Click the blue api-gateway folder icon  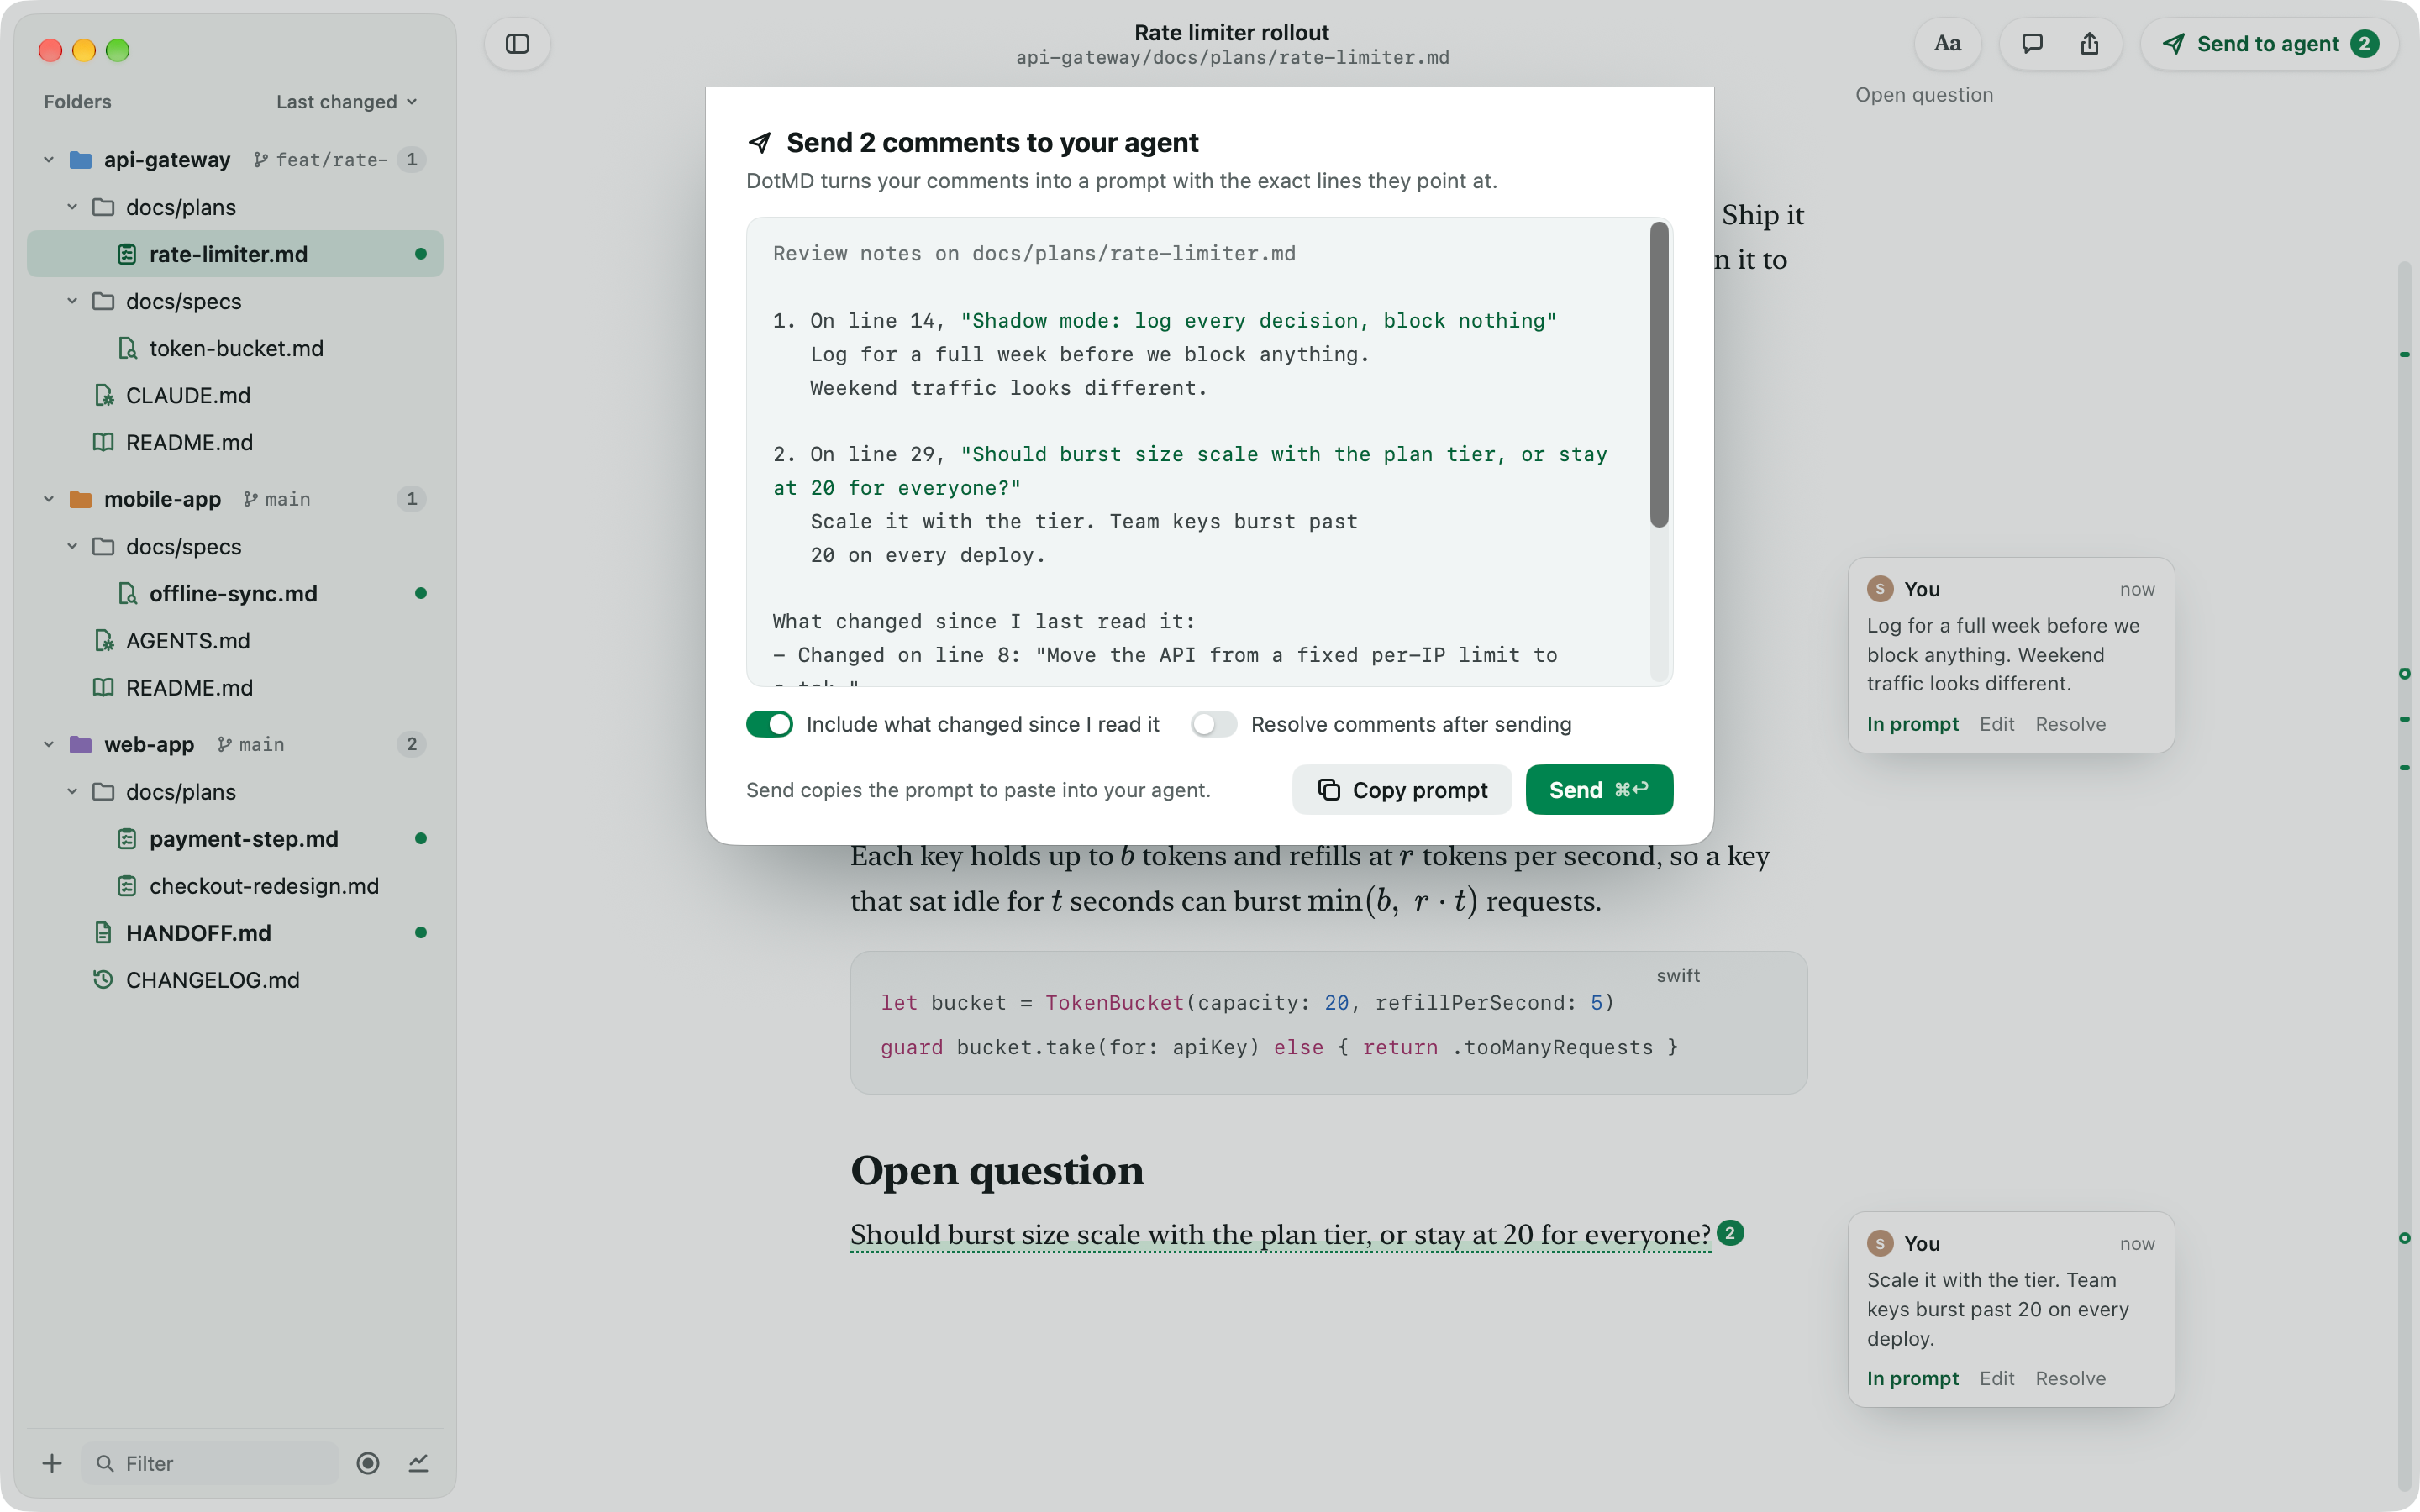[81, 160]
